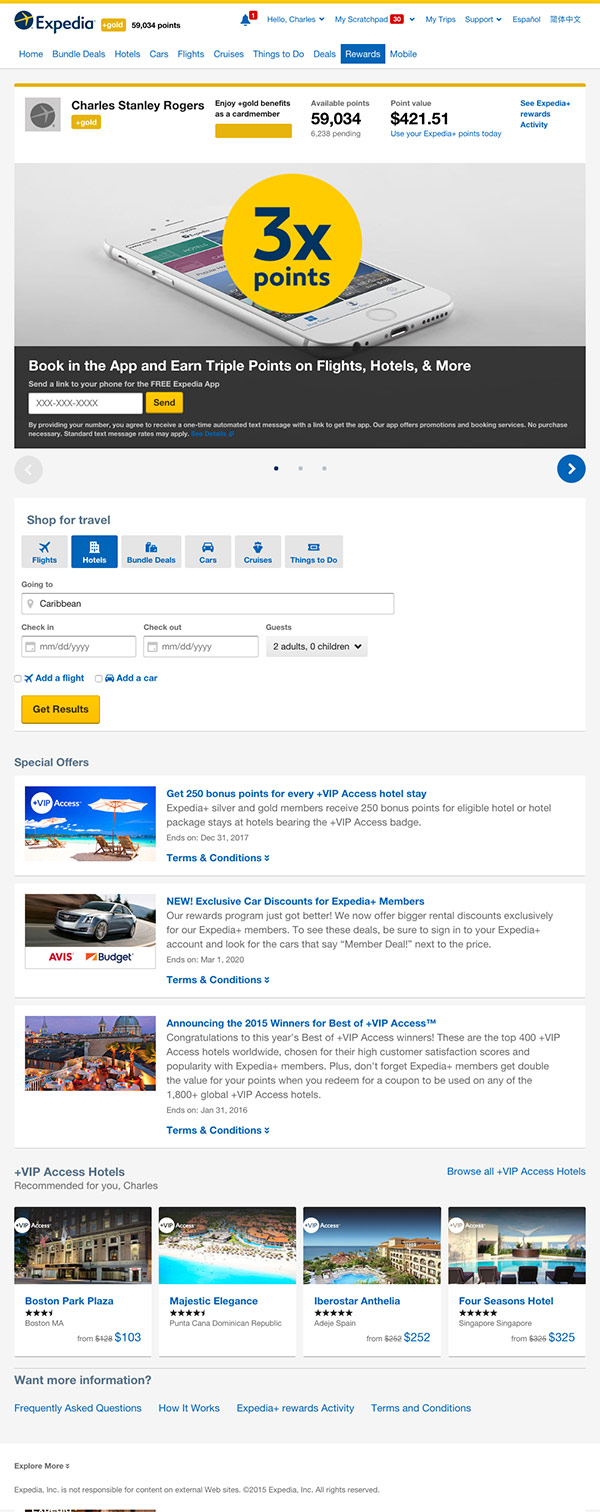Expand the Explore More footer section
The image size is (600, 1512).
click(x=42, y=1466)
